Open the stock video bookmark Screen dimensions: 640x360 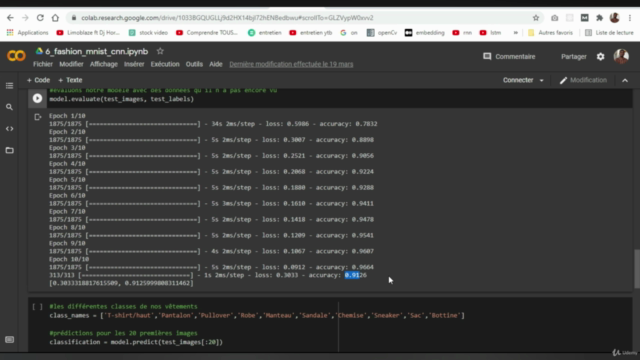148,33
